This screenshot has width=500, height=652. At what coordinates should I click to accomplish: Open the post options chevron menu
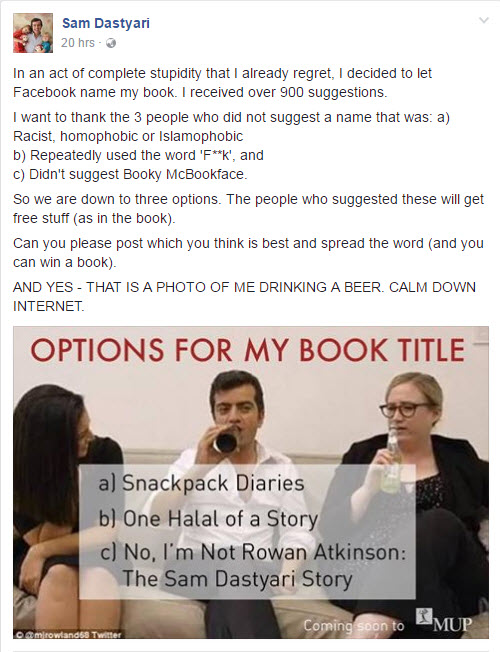pos(483,20)
